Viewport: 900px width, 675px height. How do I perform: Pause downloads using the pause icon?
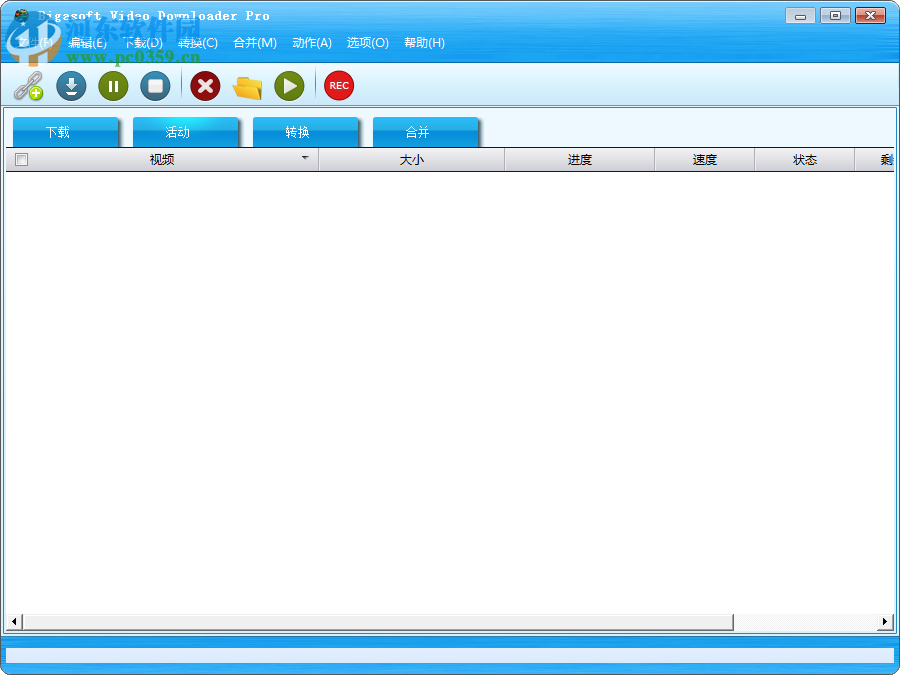point(112,86)
